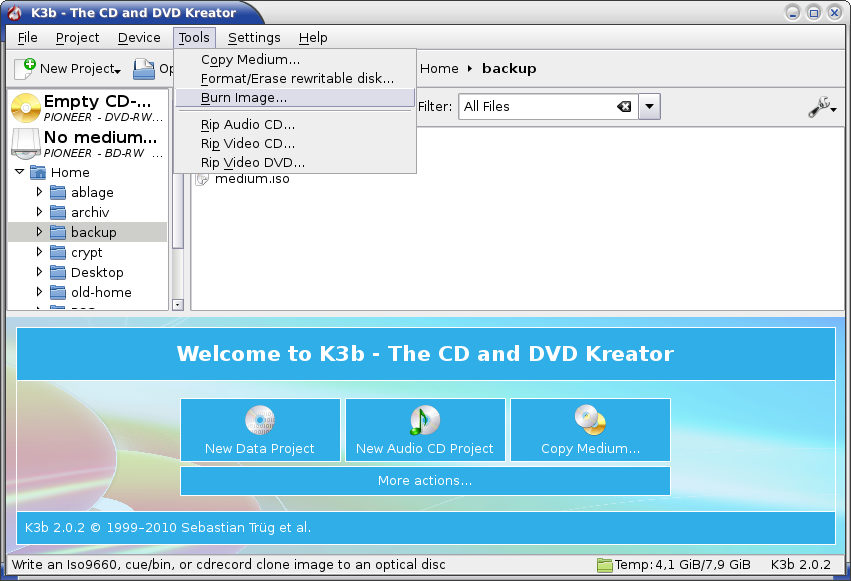Click the wrench configuration icon
The width and height of the screenshot is (851, 581).
pyautogui.click(x=819, y=107)
